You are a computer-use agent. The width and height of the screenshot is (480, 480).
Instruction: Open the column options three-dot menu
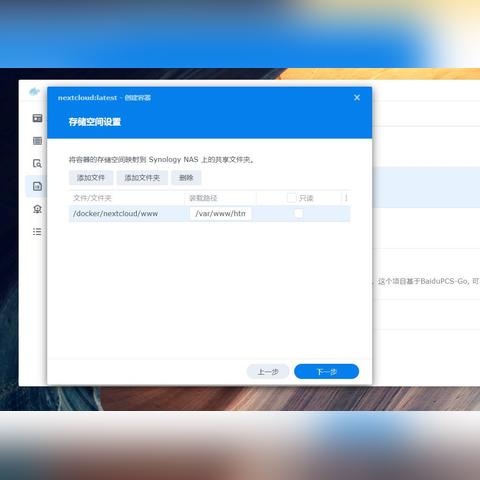tap(346, 198)
